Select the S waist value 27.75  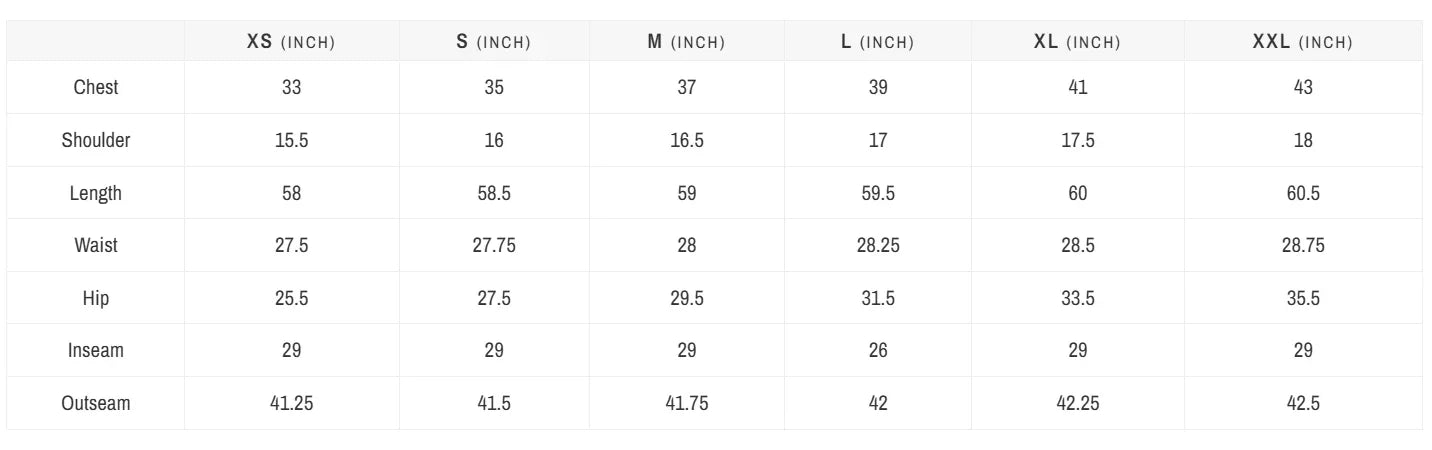494,245
